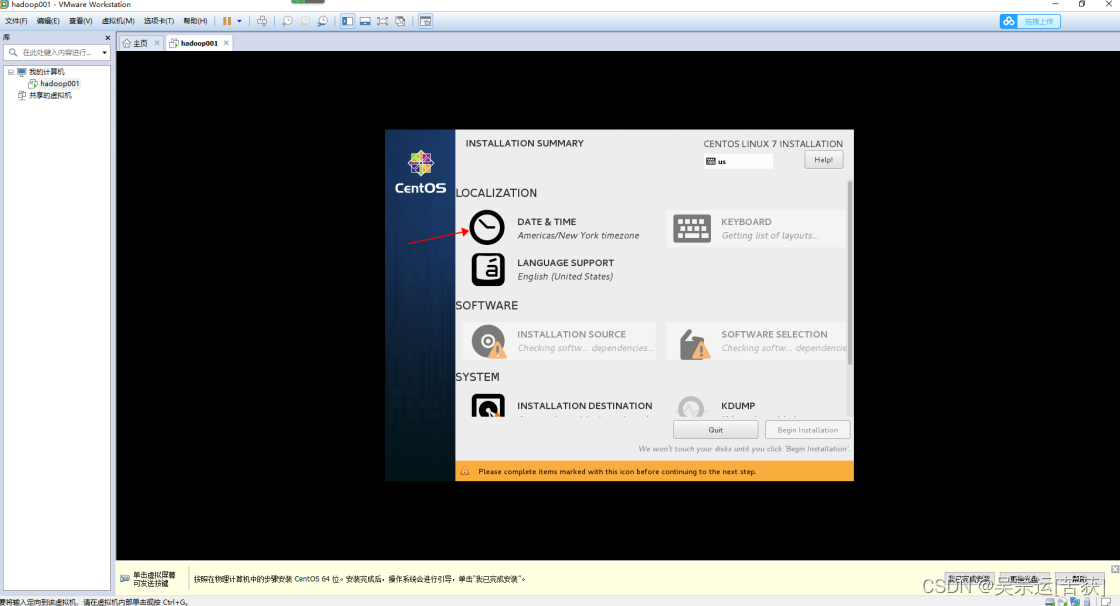1120x606 pixels.
Task: Collapse the 我的计算机 tree node
Action: [x=11, y=72]
